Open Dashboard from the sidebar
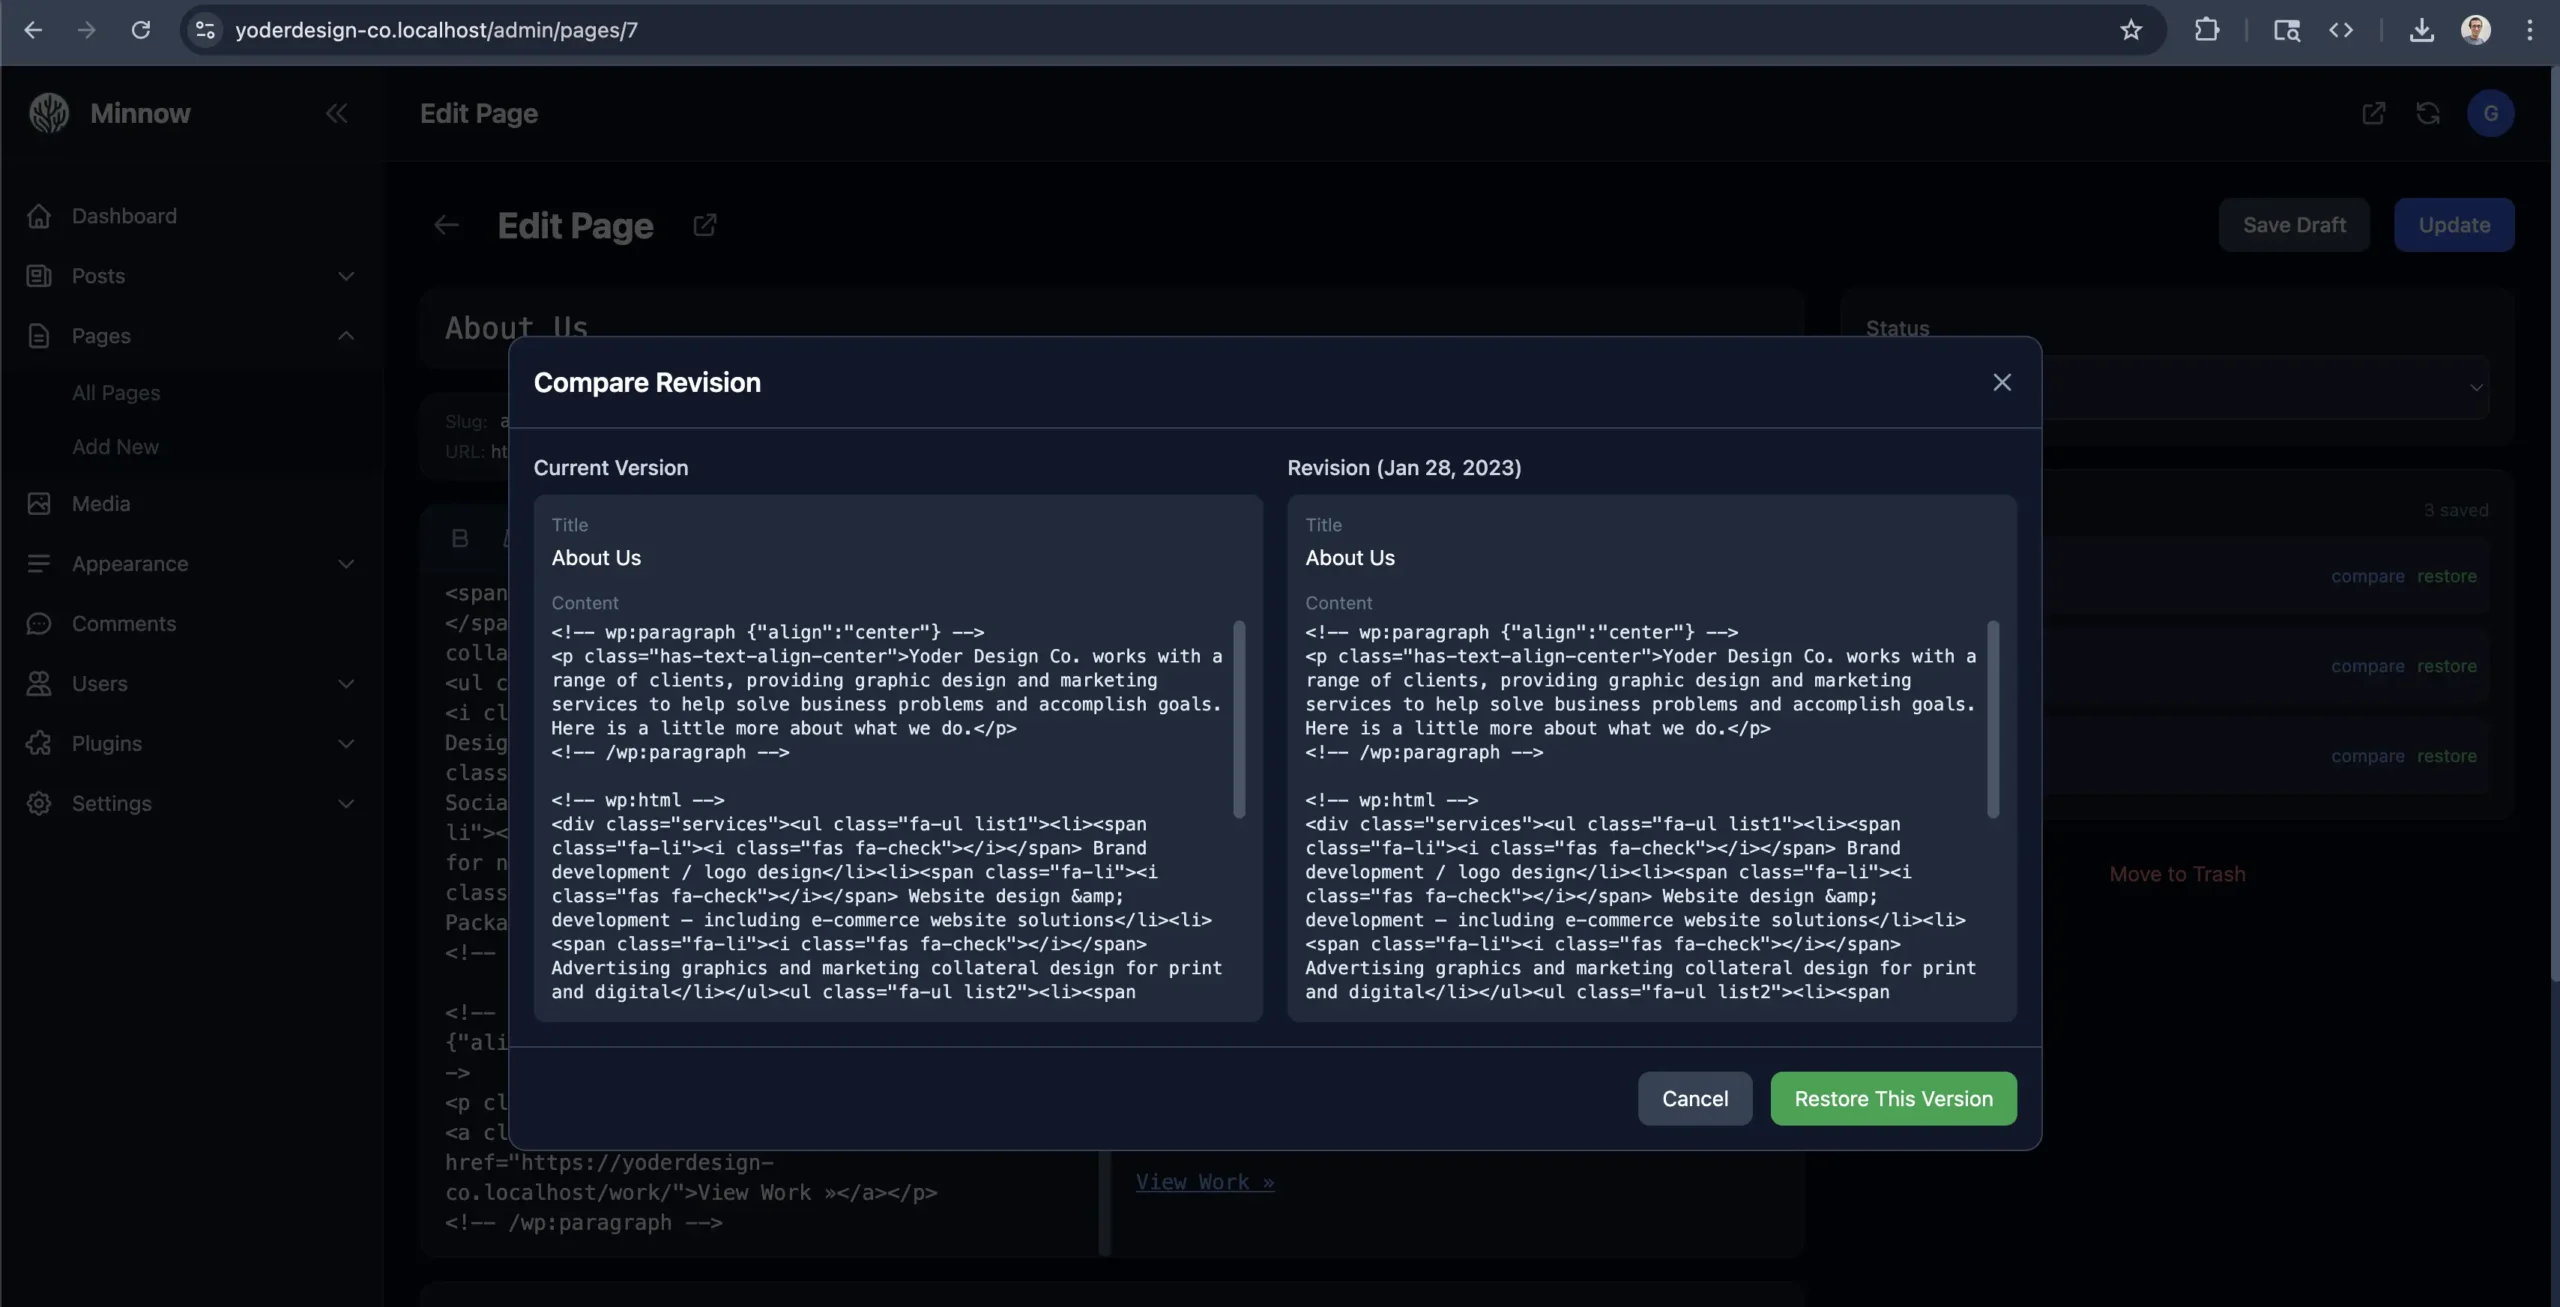Image resolution: width=2560 pixels, height=1307 pixels. pos(124,216)
